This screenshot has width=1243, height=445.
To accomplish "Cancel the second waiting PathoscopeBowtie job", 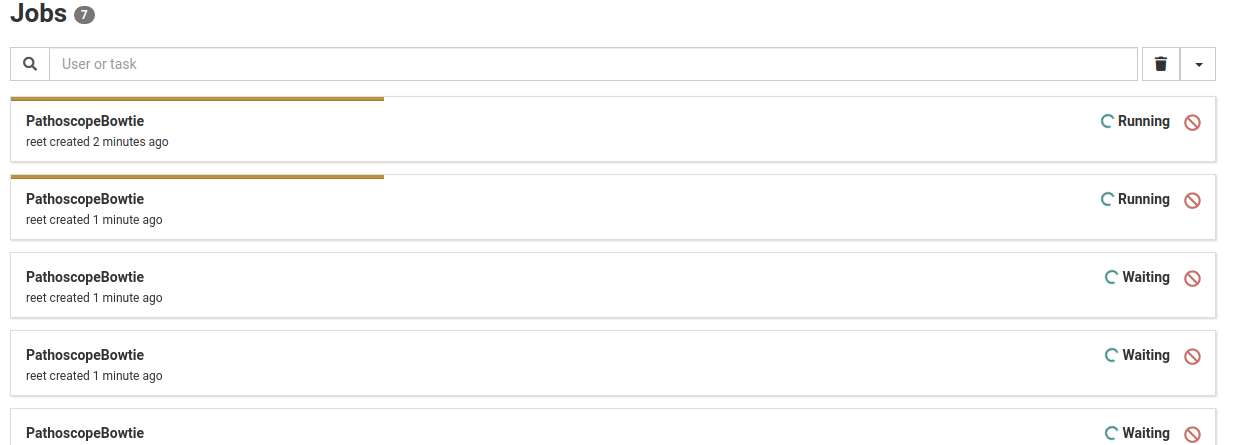I will (1192, 356).
